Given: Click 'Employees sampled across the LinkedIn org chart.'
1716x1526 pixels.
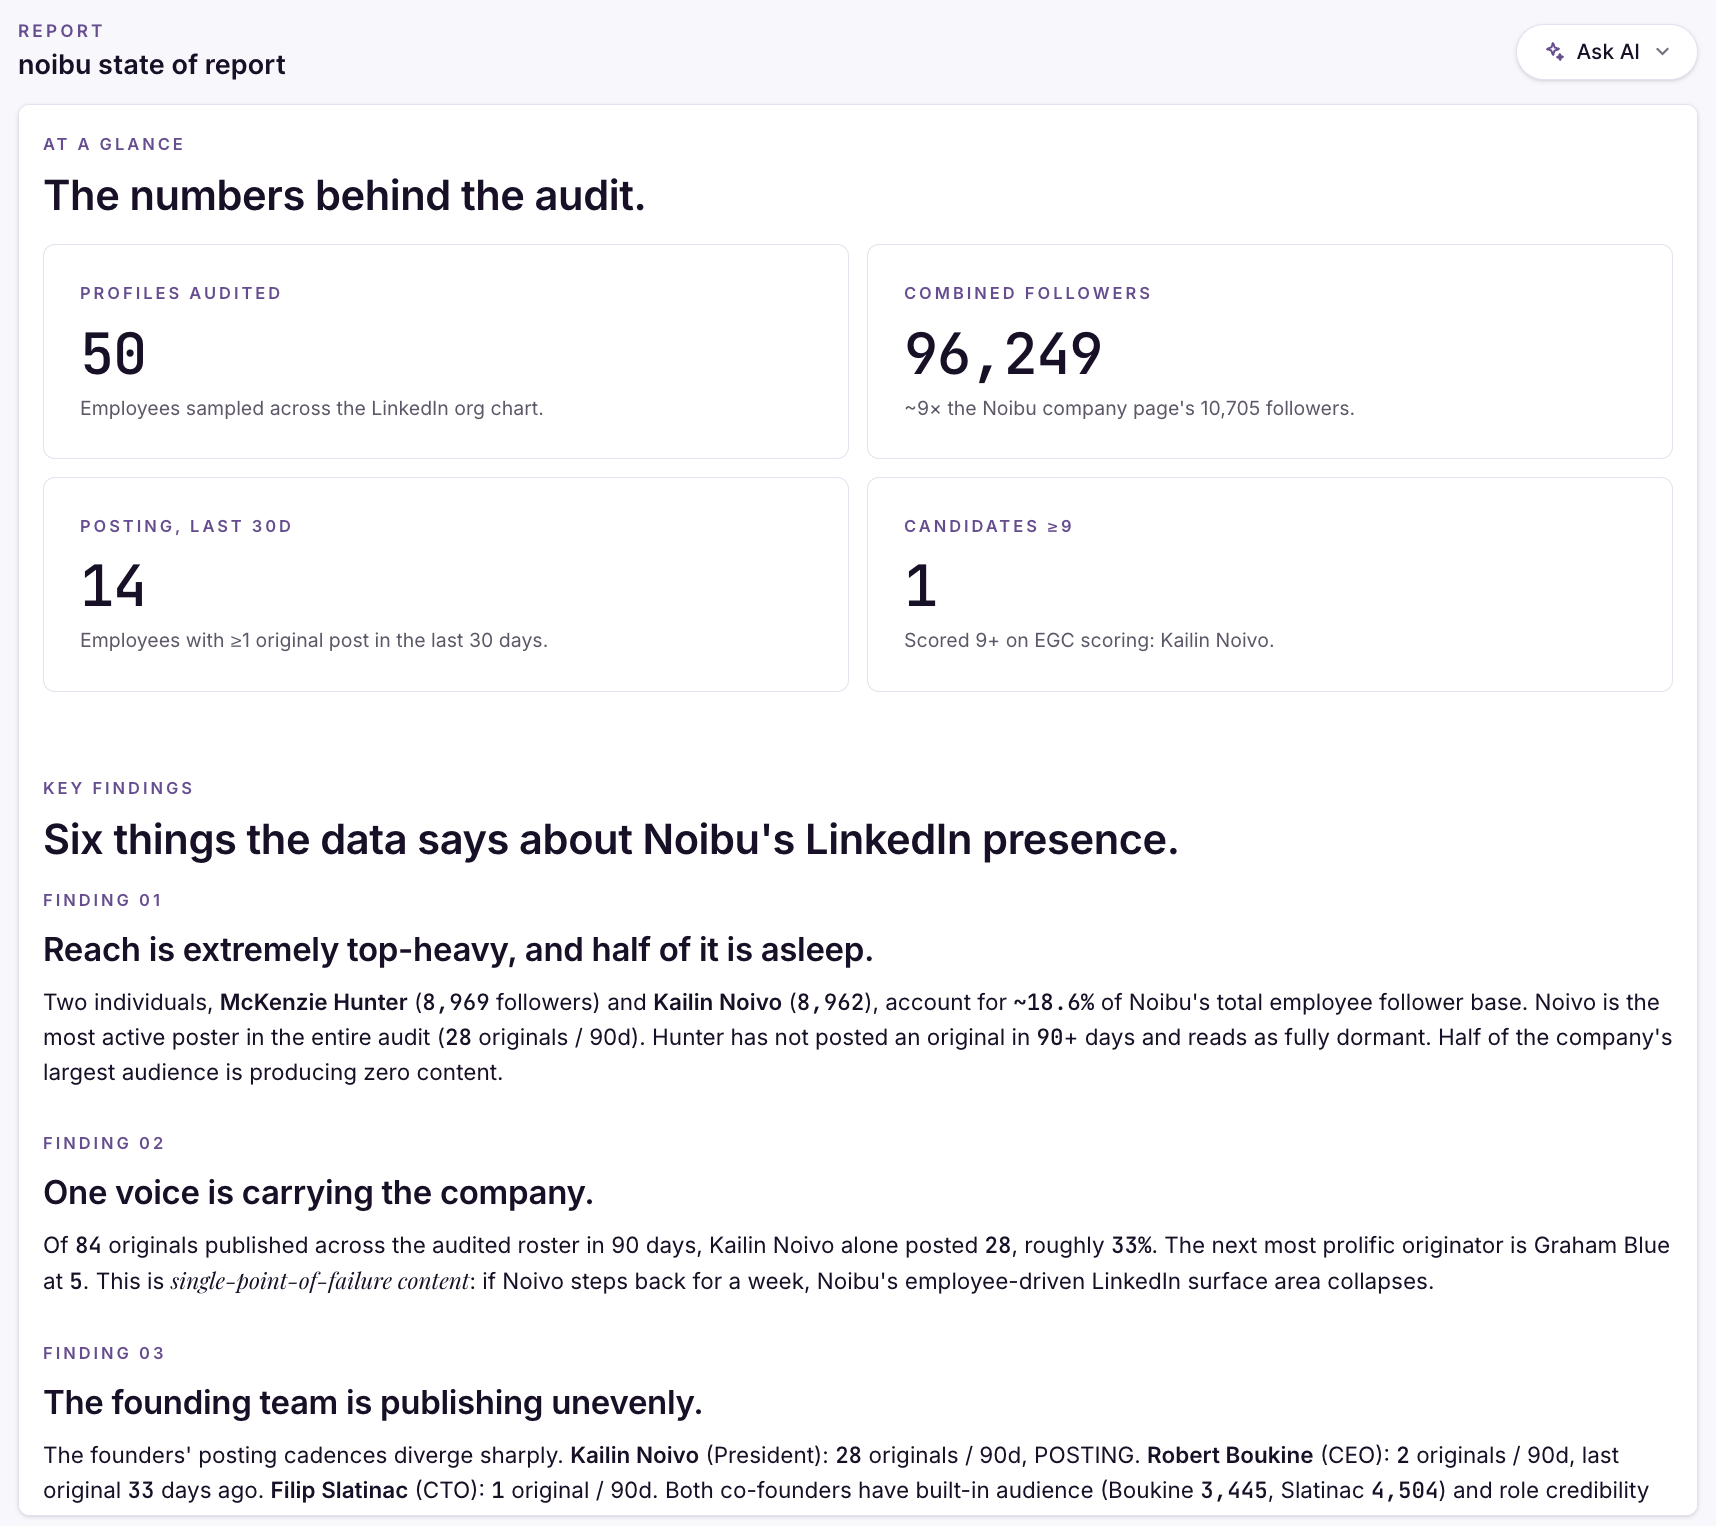Looking at the screenshot, I should tap(311, 408).
